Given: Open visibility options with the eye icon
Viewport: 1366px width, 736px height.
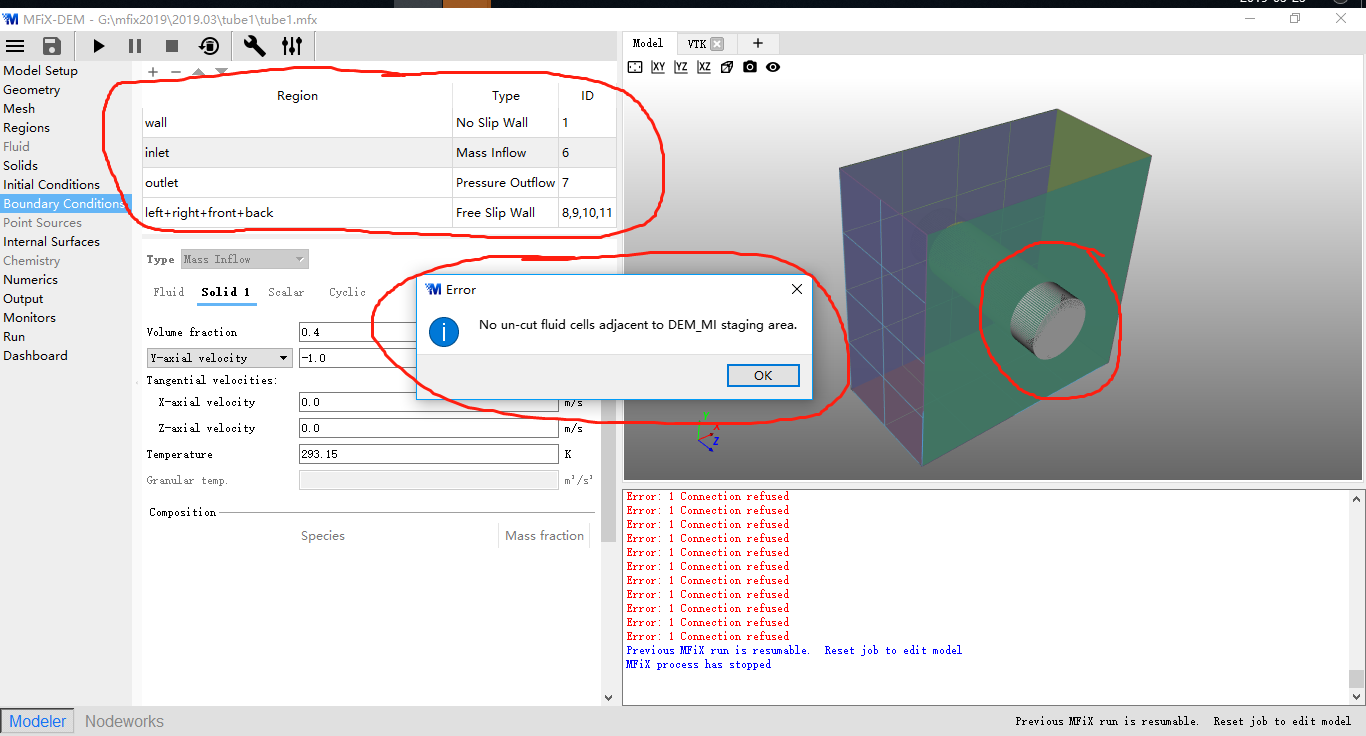Looking at the screenshot, I should click(x=773, y=67).
